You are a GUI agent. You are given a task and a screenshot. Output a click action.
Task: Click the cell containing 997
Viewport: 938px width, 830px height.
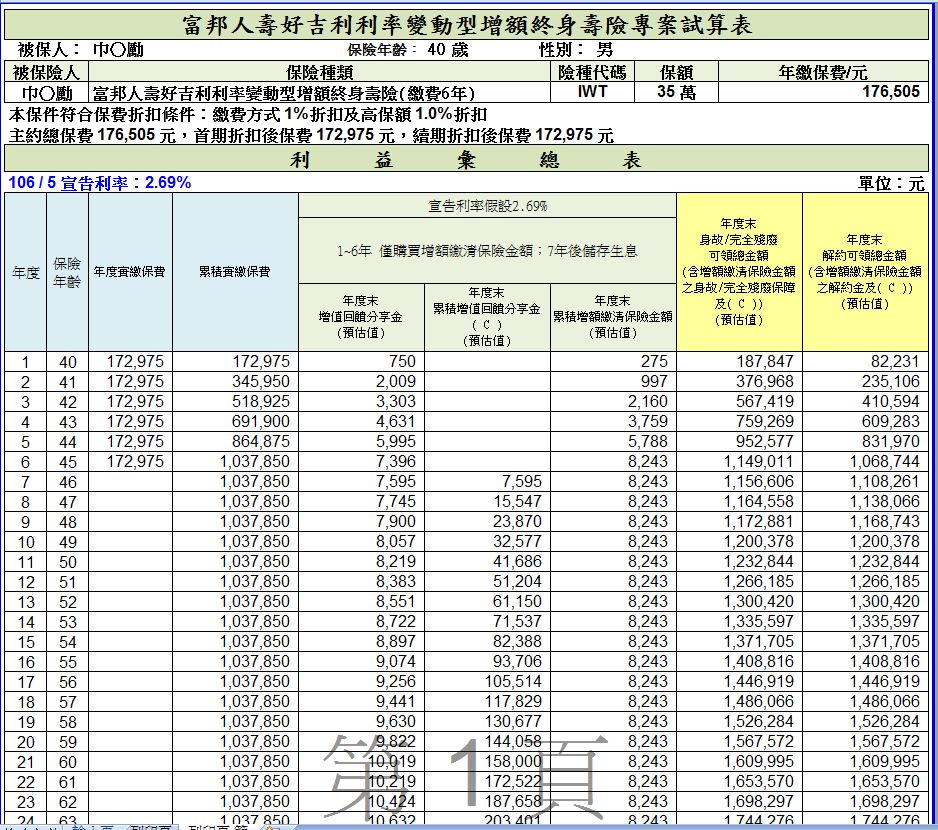click(613, 381)
